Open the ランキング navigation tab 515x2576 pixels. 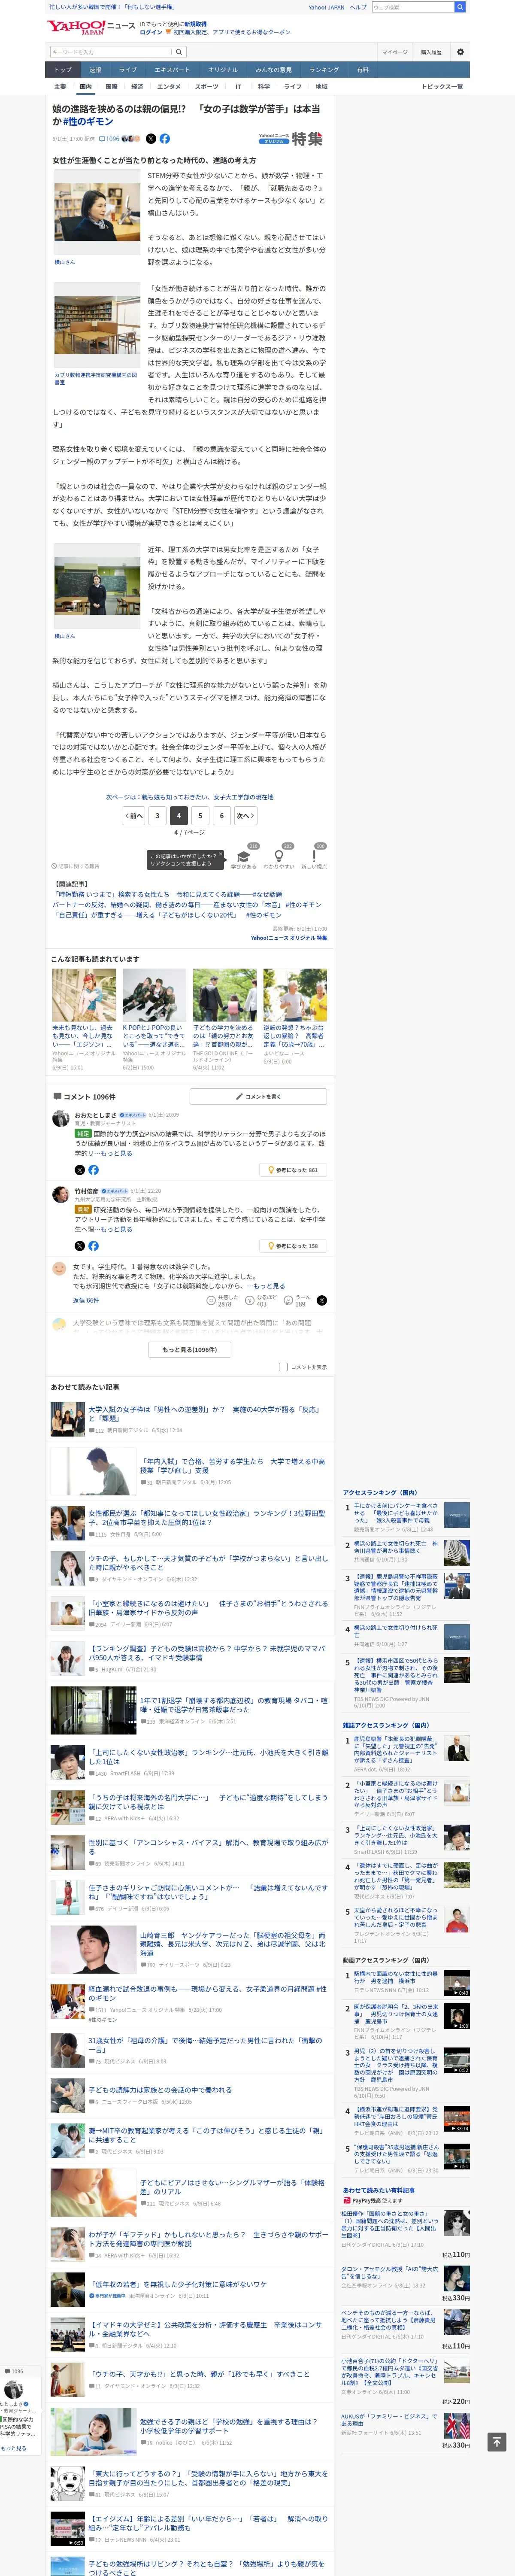[324, 70]
